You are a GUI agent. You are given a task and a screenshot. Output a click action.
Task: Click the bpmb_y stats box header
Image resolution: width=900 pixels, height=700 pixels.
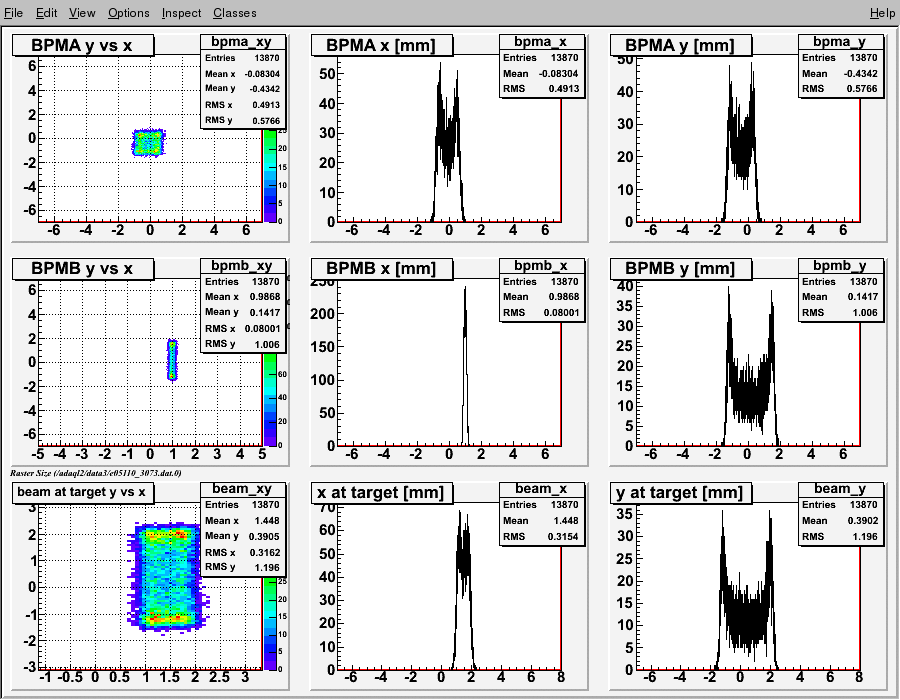(840, 266)
